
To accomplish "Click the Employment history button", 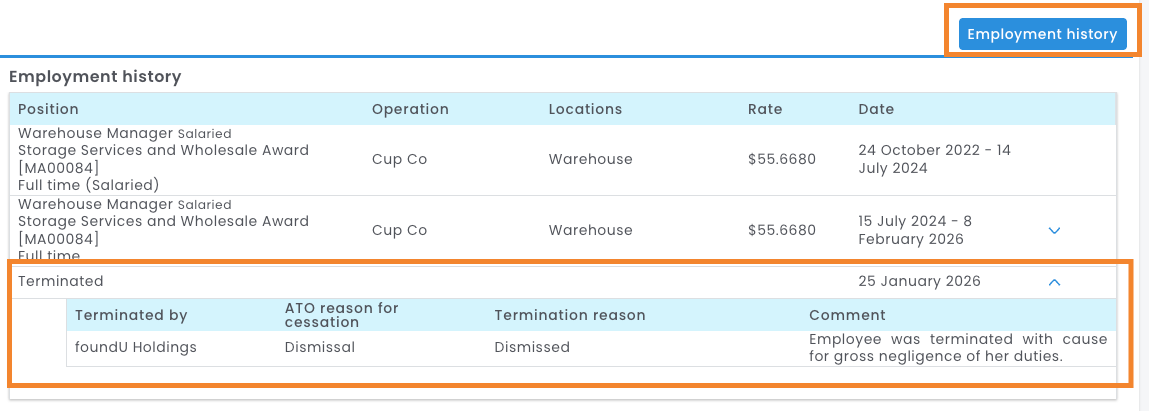I will point(1042,34).
